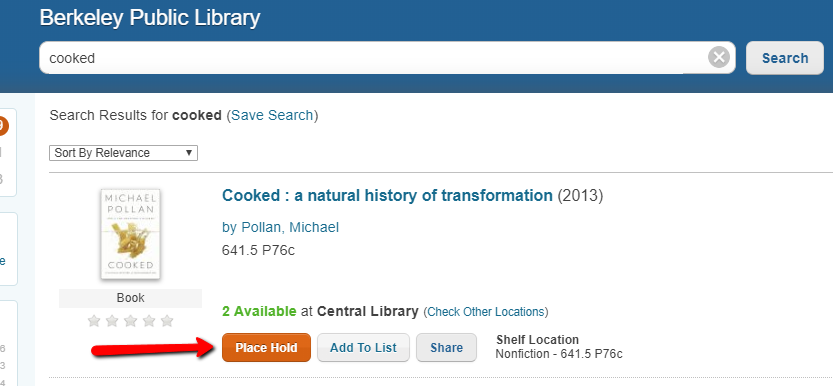Open the Sort By Relevance dropdown
The image size is (833, 386).
coord(123,153)
